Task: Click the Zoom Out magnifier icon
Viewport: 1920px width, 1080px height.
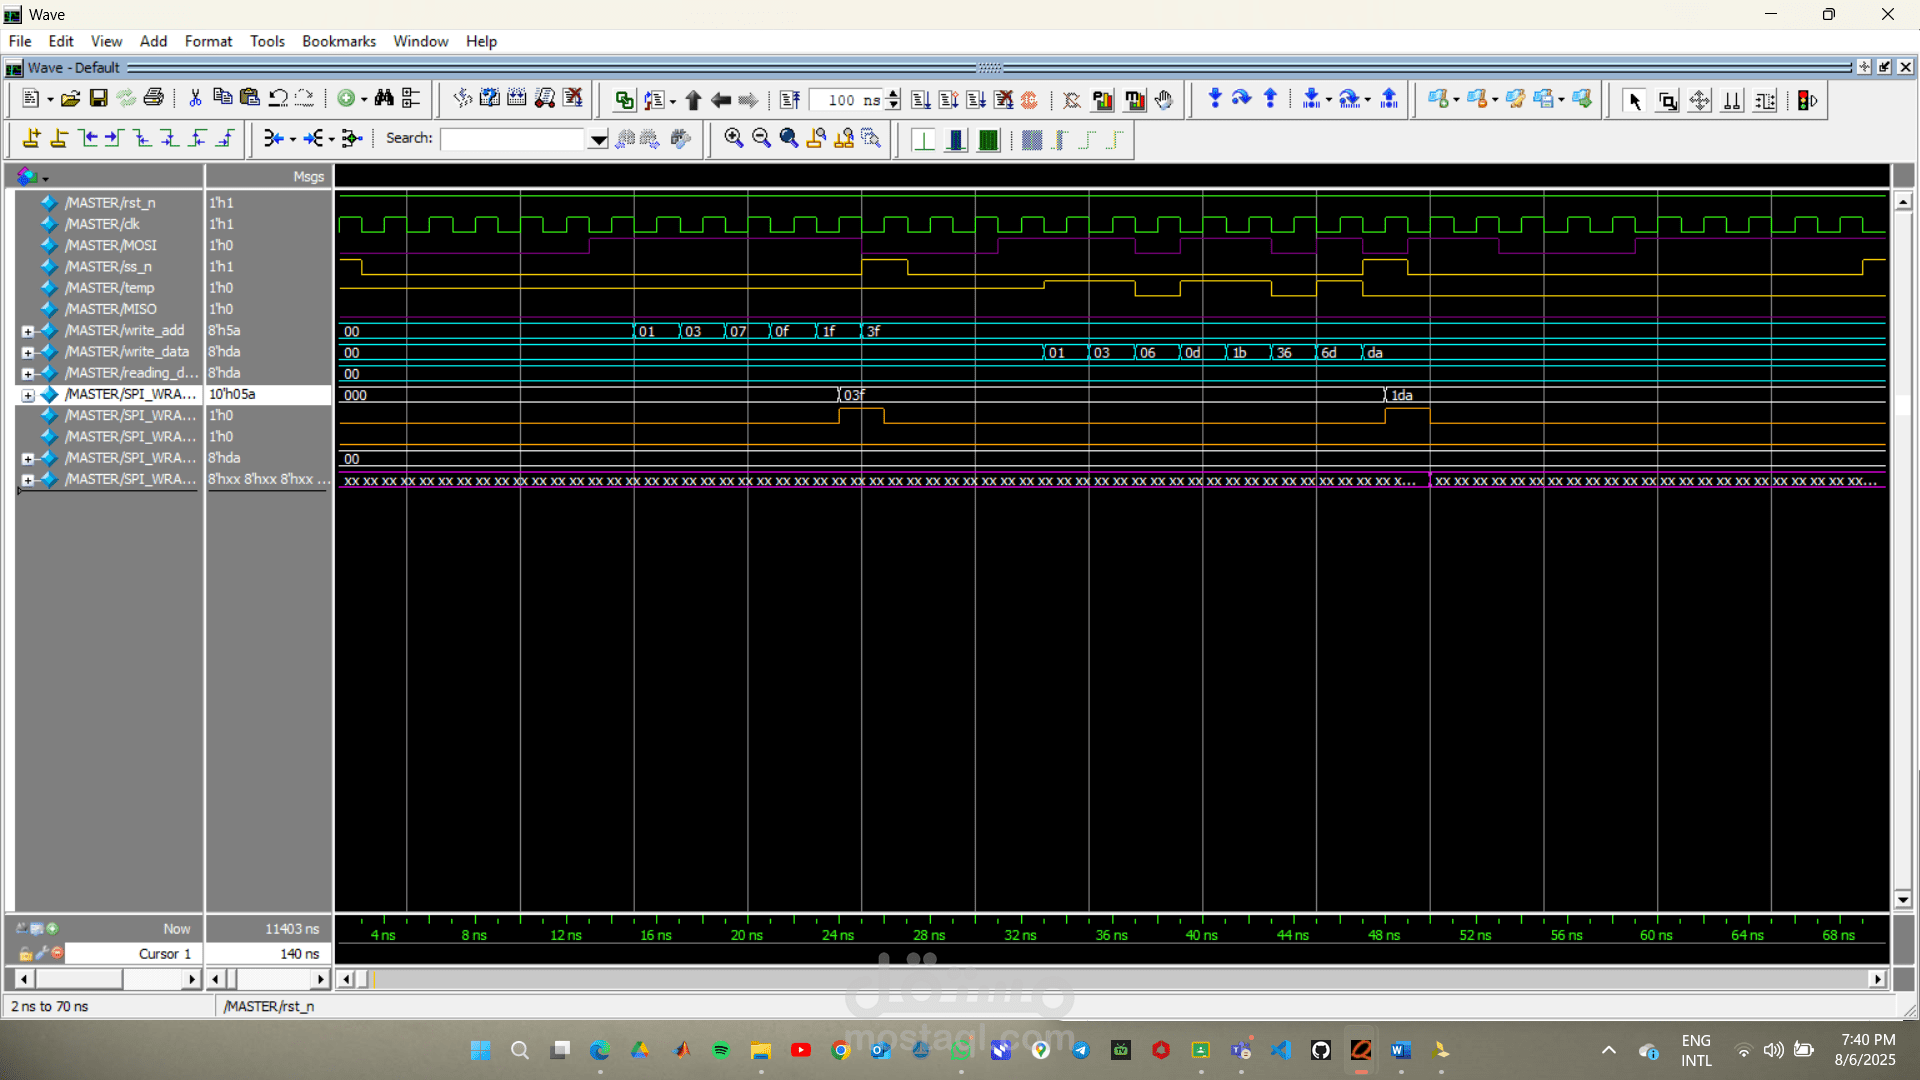Action: 761,138
